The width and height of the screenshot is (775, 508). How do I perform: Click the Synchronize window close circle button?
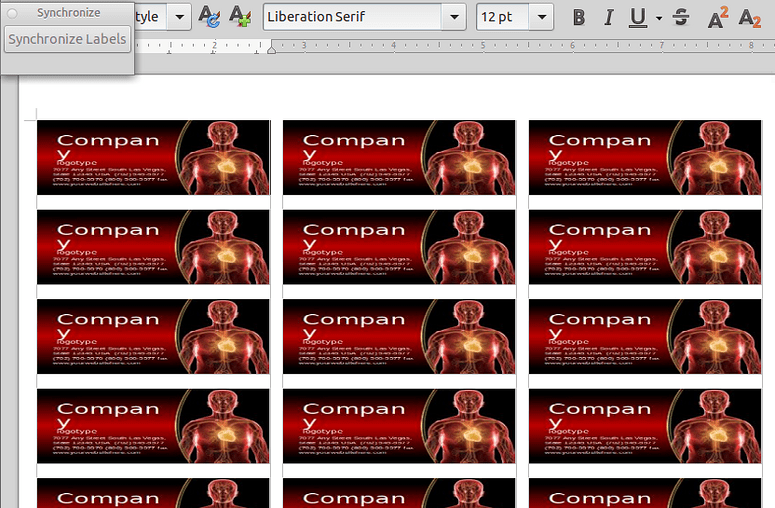pos(12,13)
